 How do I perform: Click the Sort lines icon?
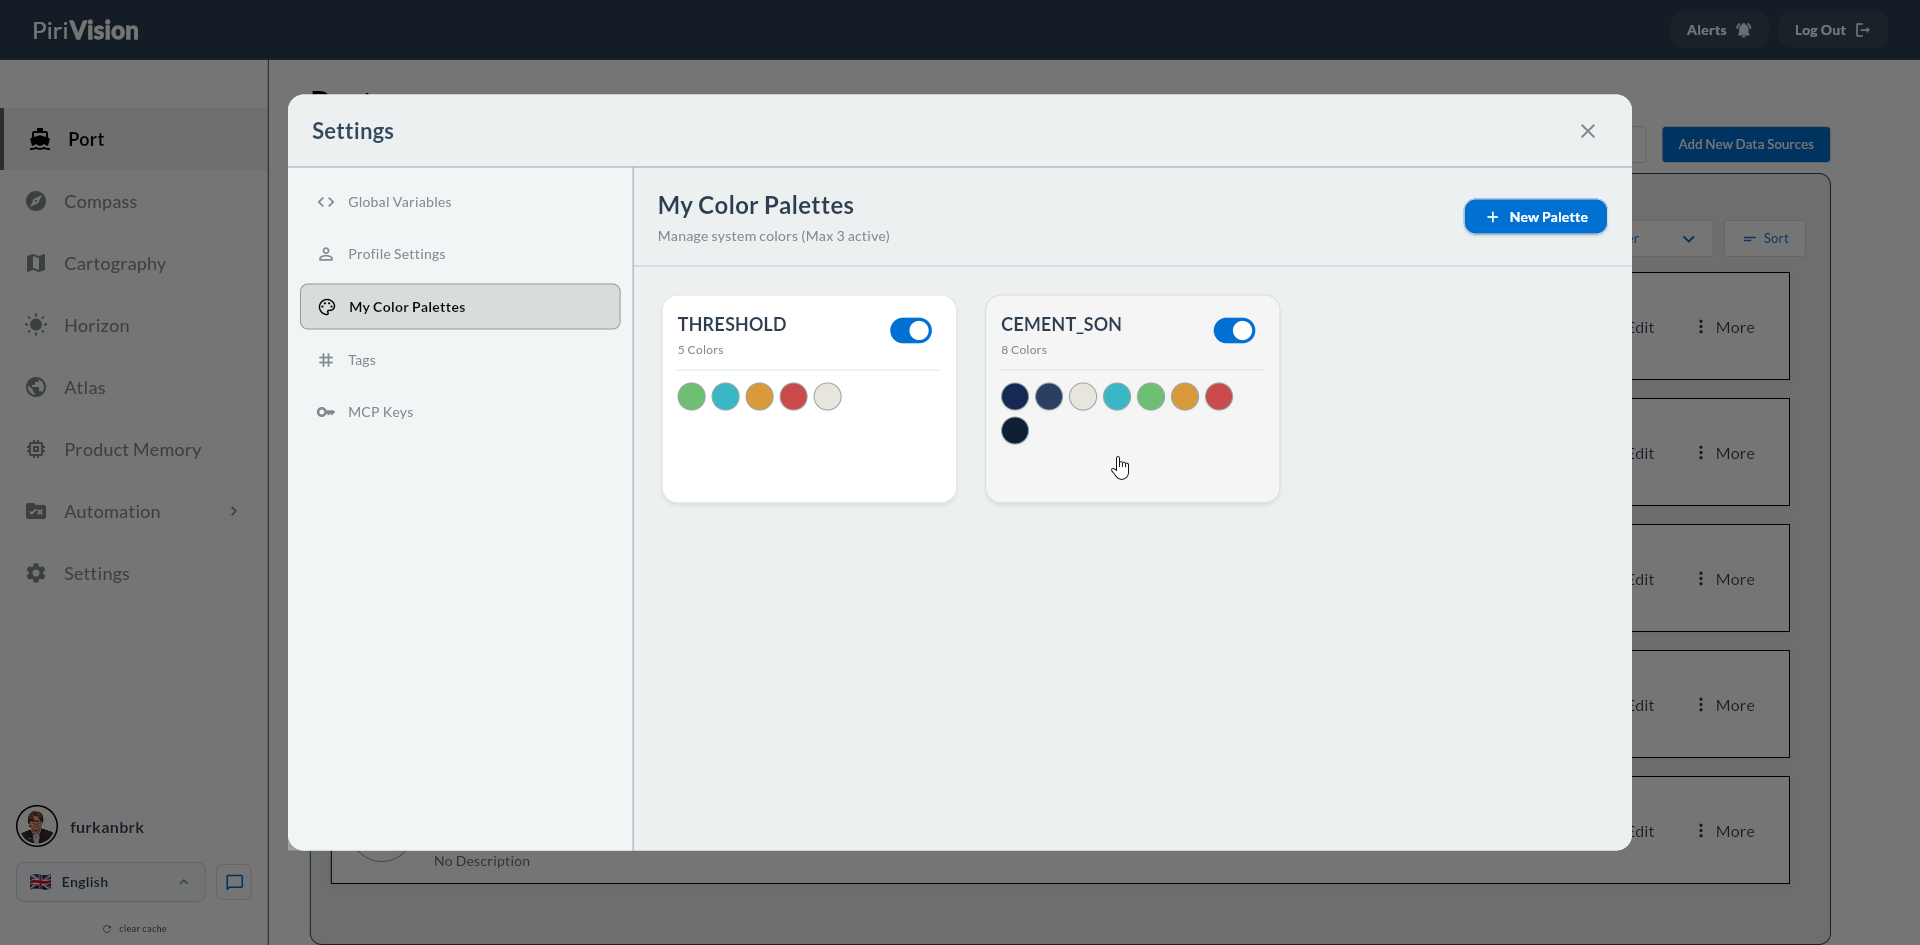tap(1749, 239)
